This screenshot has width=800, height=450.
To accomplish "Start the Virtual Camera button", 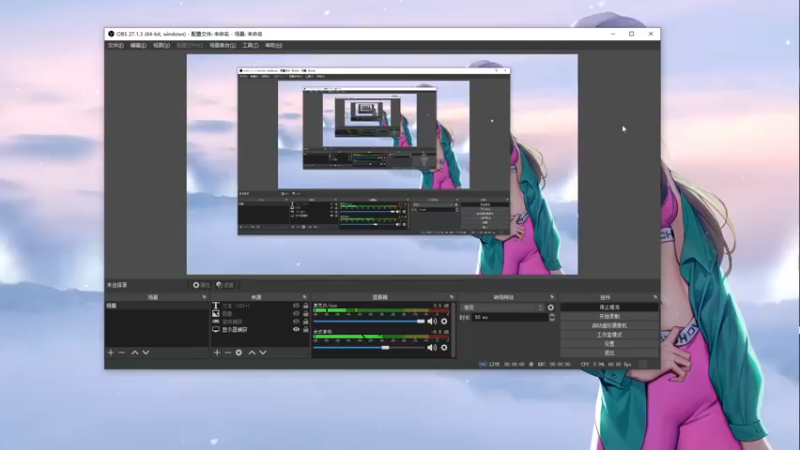I will point(609,326).
